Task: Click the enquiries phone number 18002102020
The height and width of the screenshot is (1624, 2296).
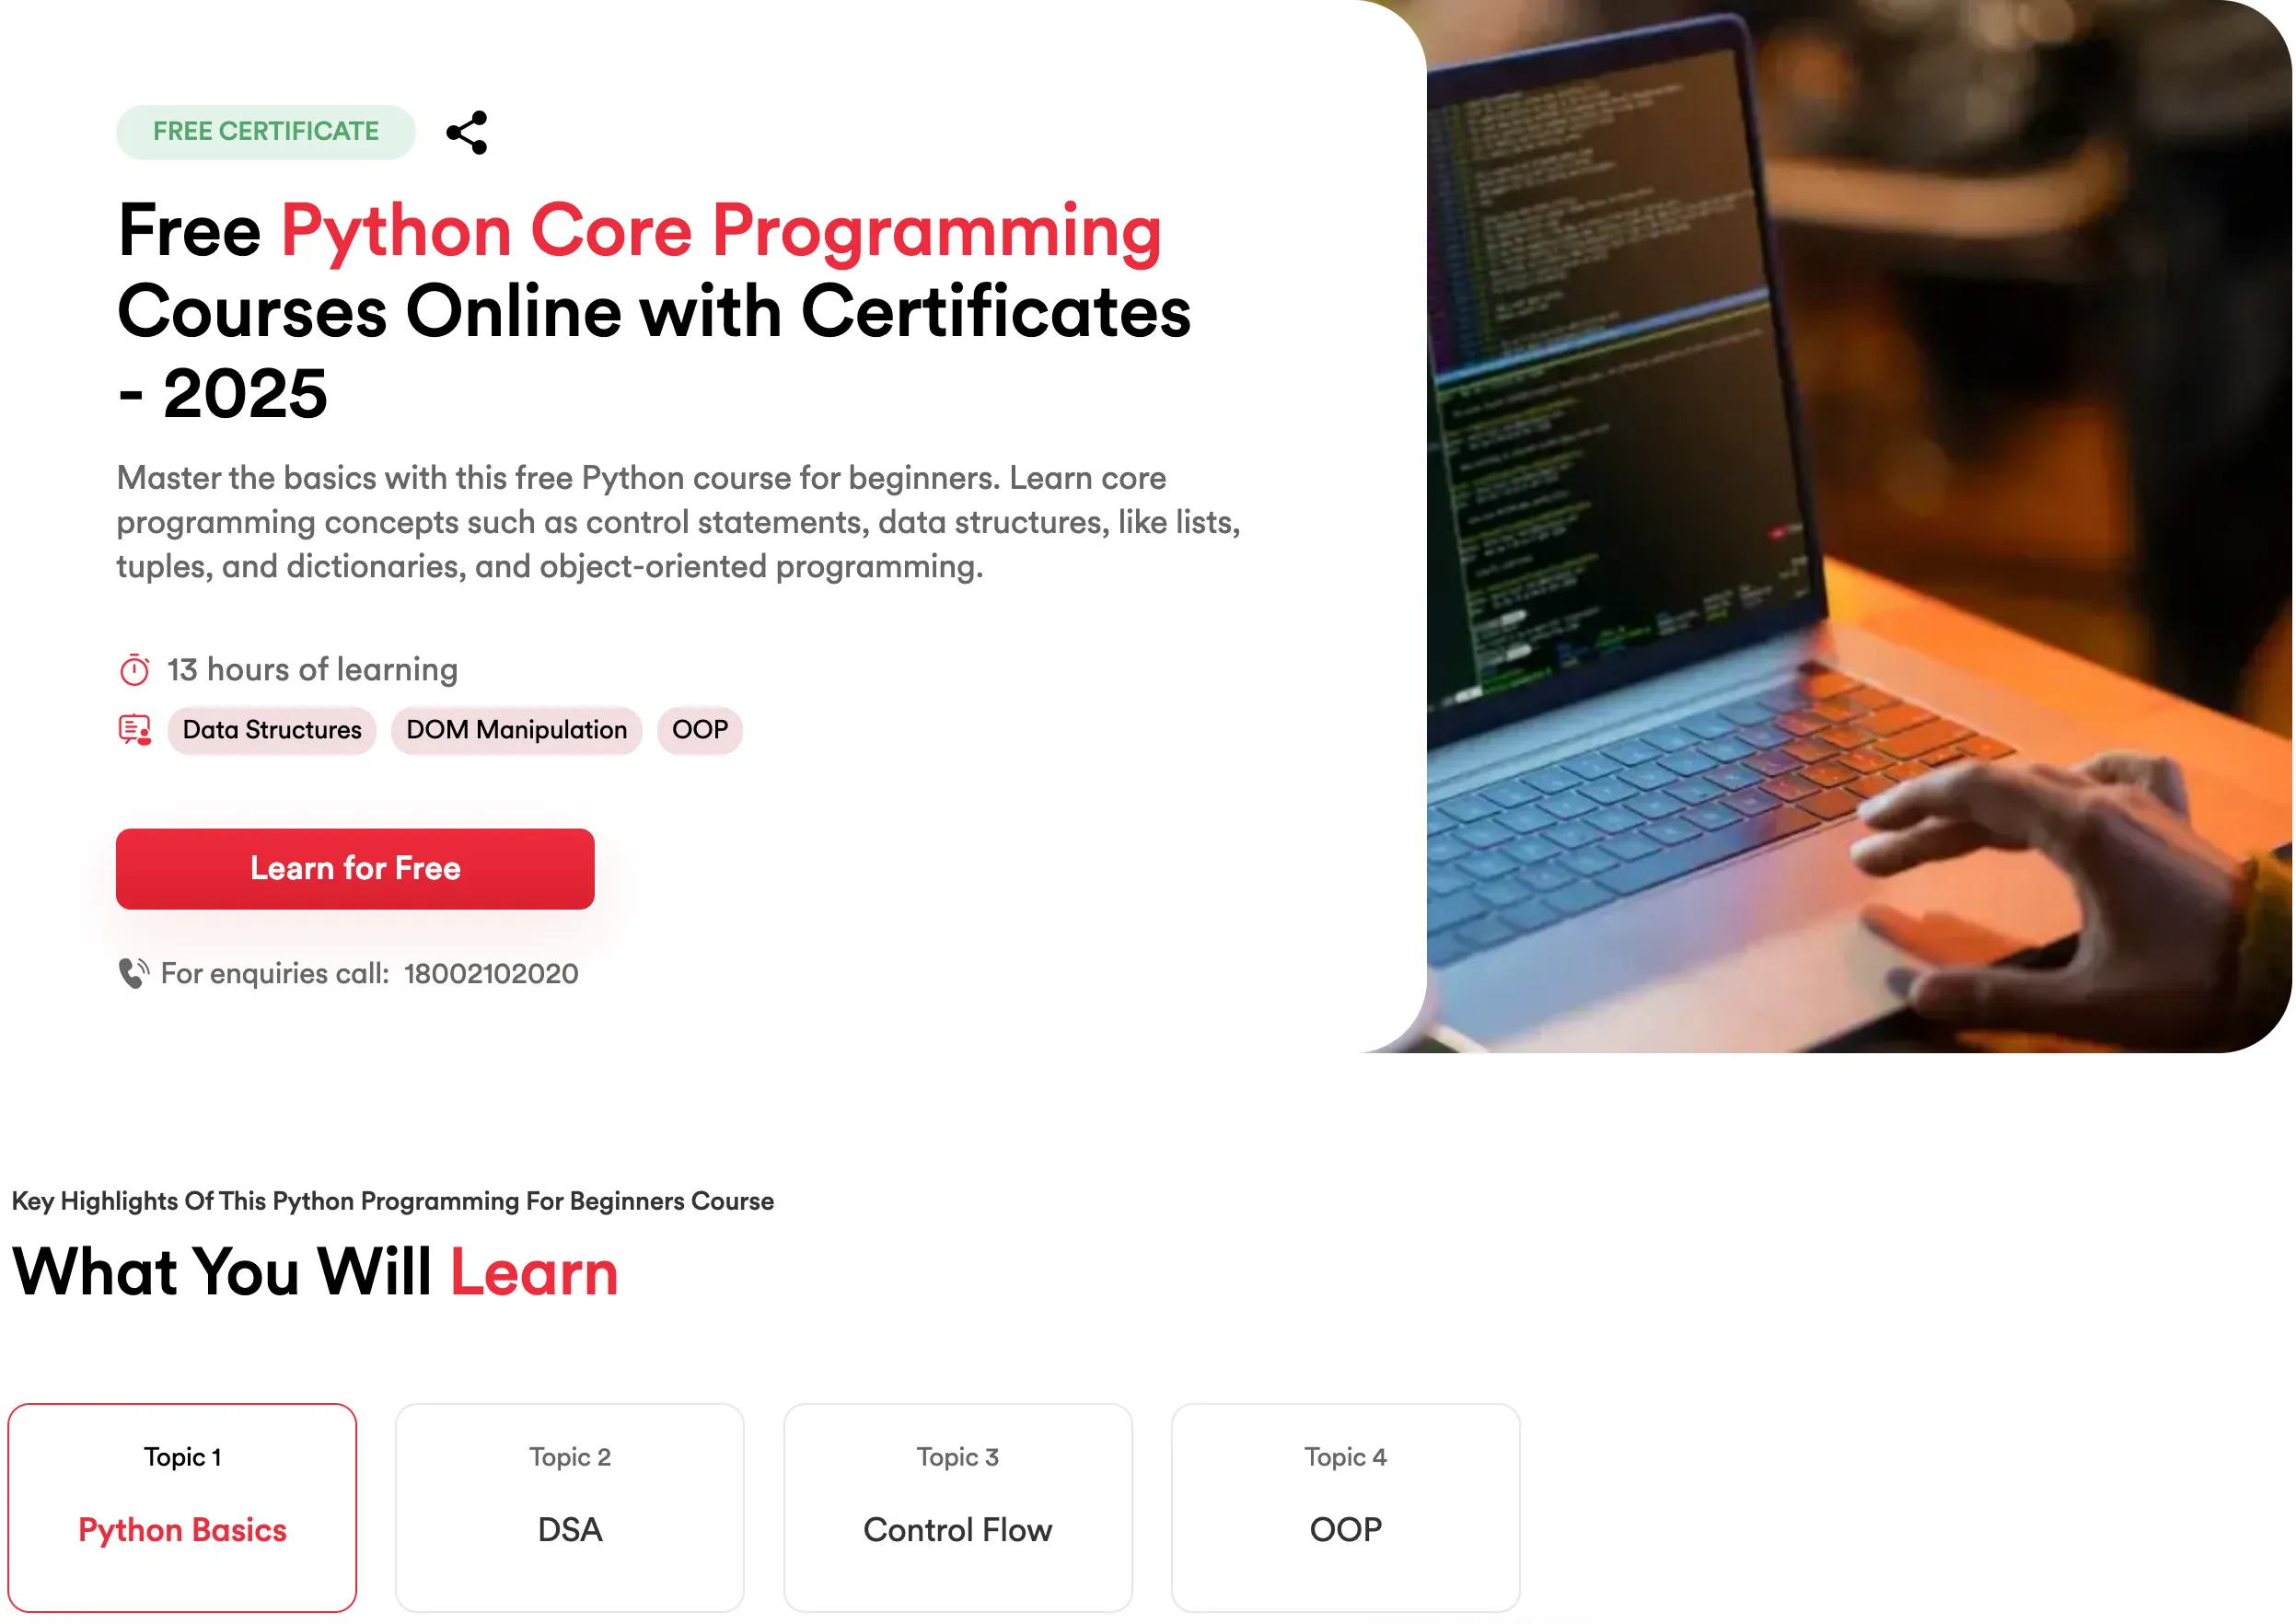Action: [491, 973]
